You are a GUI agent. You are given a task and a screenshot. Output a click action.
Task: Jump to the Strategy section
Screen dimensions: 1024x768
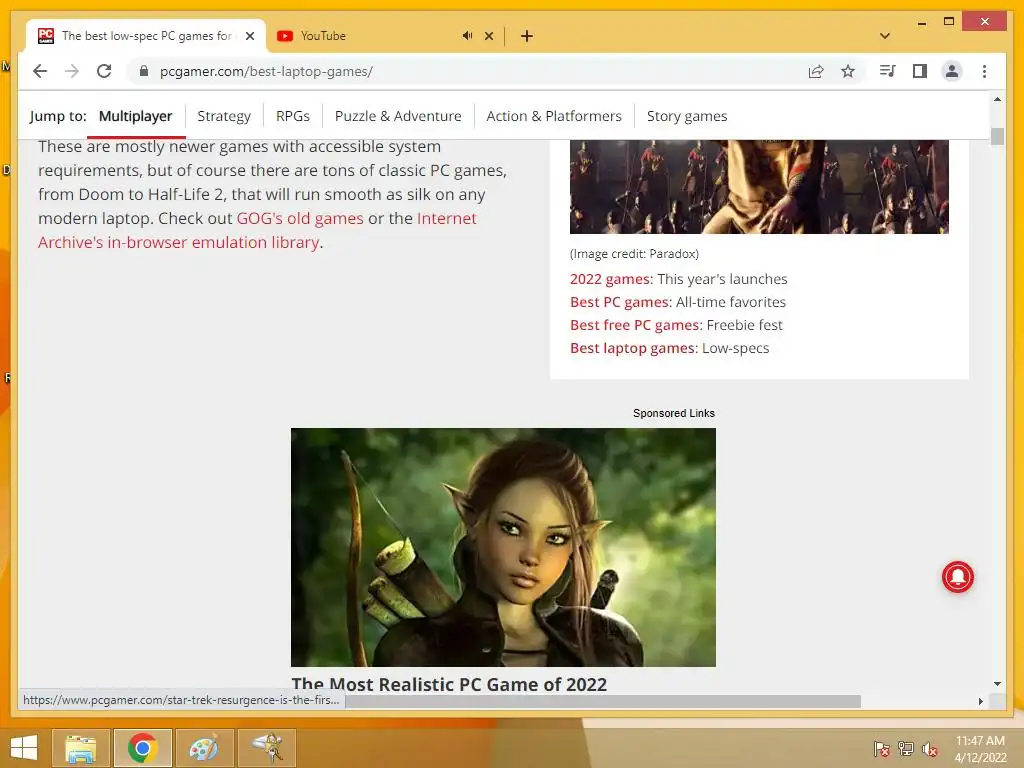(x=224, y=116)
